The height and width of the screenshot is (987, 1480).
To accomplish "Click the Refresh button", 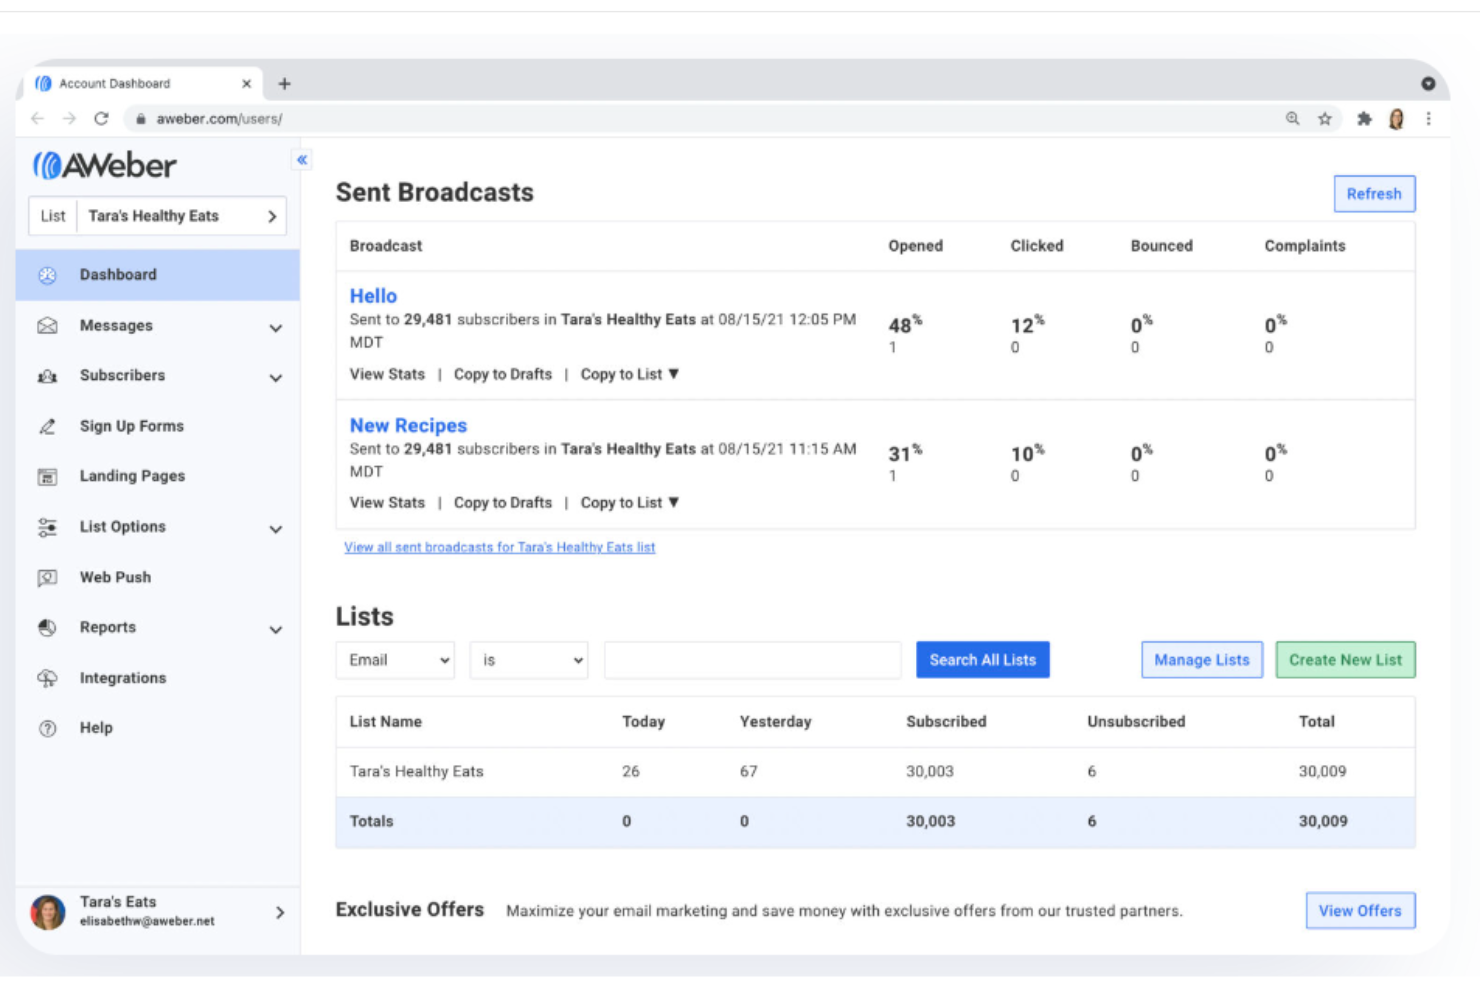I will click(1374, 194).
